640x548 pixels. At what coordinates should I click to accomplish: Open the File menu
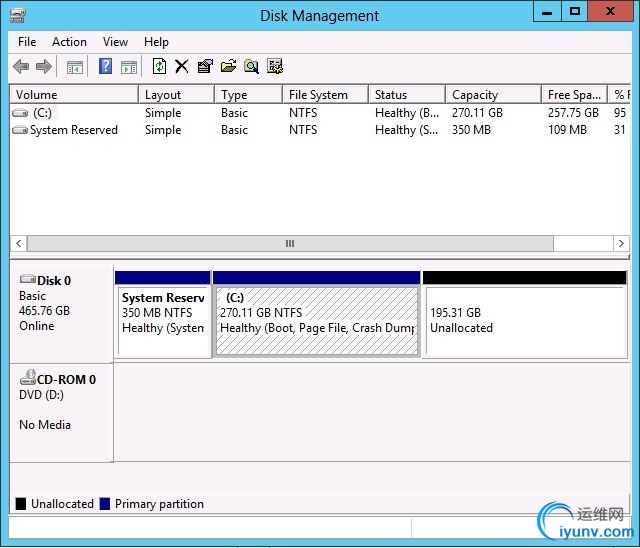(x=27, y=42)
